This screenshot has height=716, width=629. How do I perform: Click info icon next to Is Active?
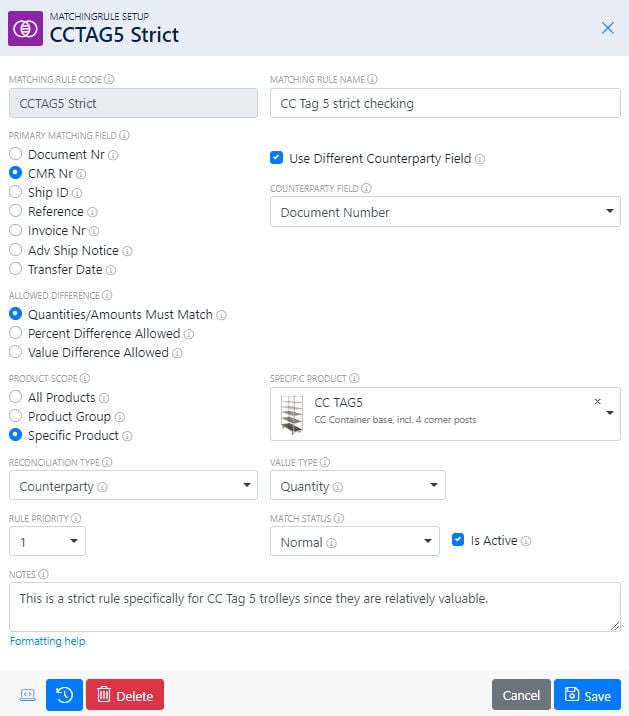point(526,541)
